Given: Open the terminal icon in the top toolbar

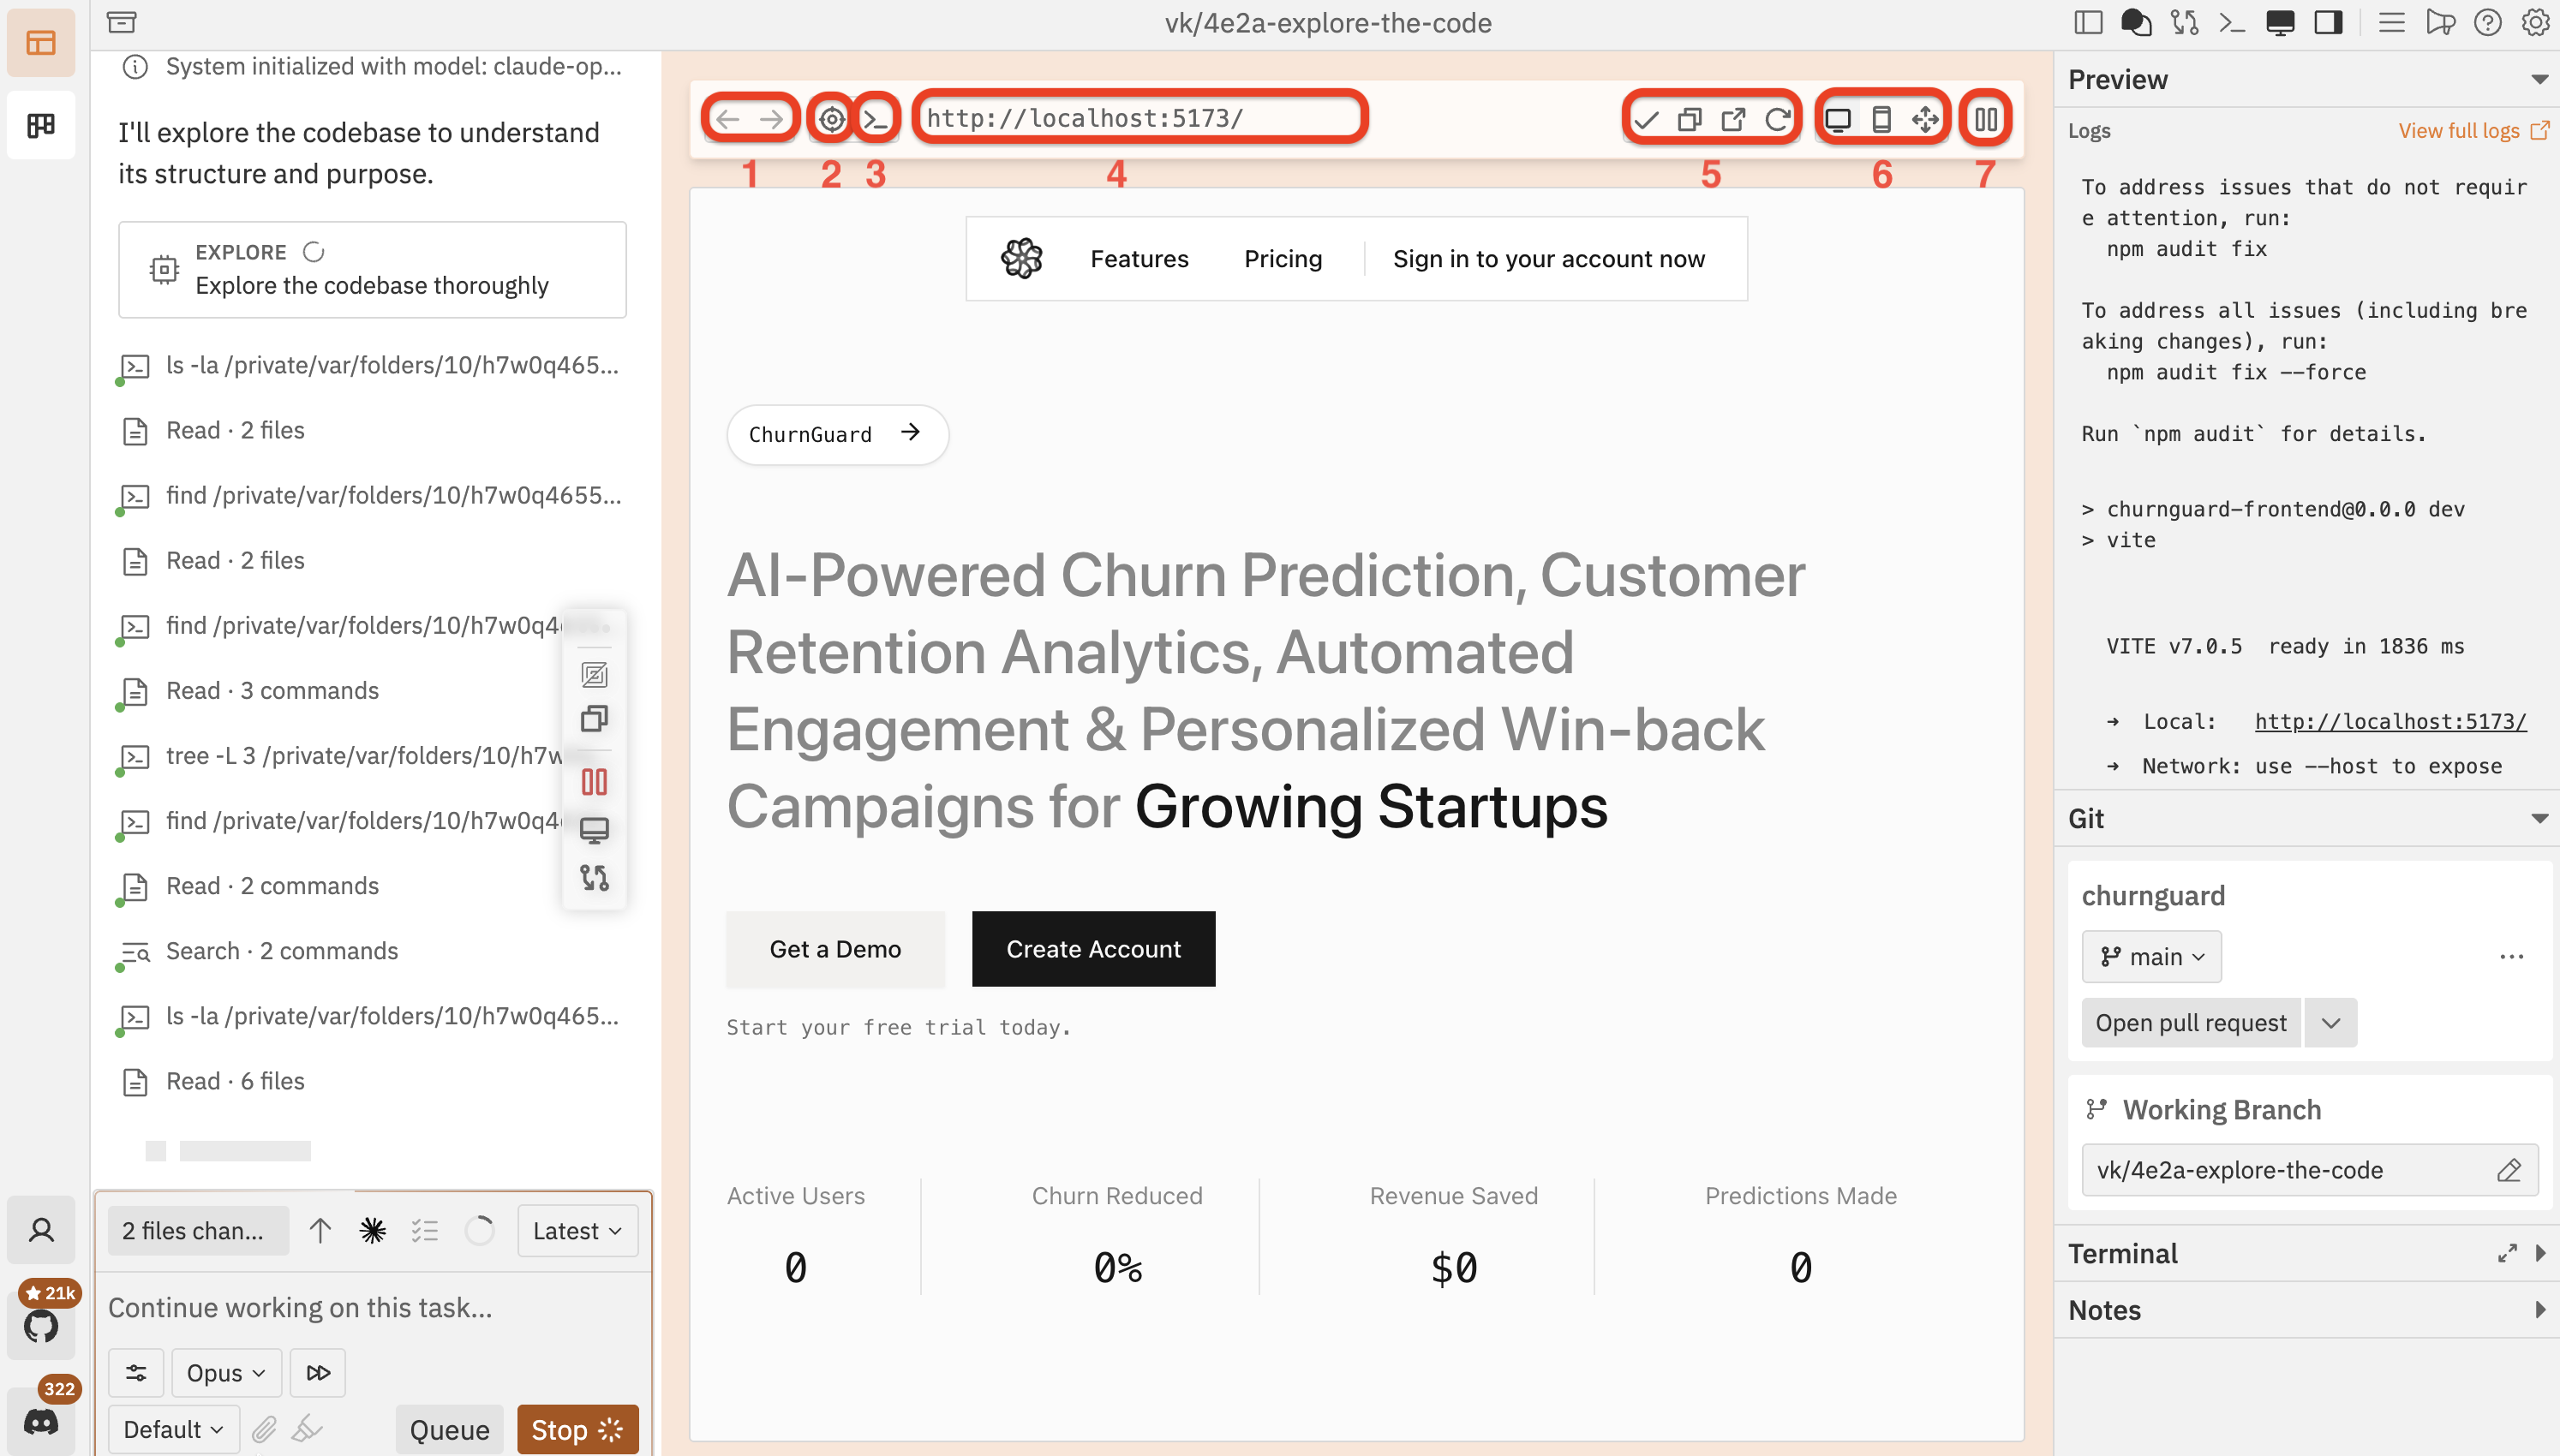Looking at the screenshot, I should (x=2231, y=22).
